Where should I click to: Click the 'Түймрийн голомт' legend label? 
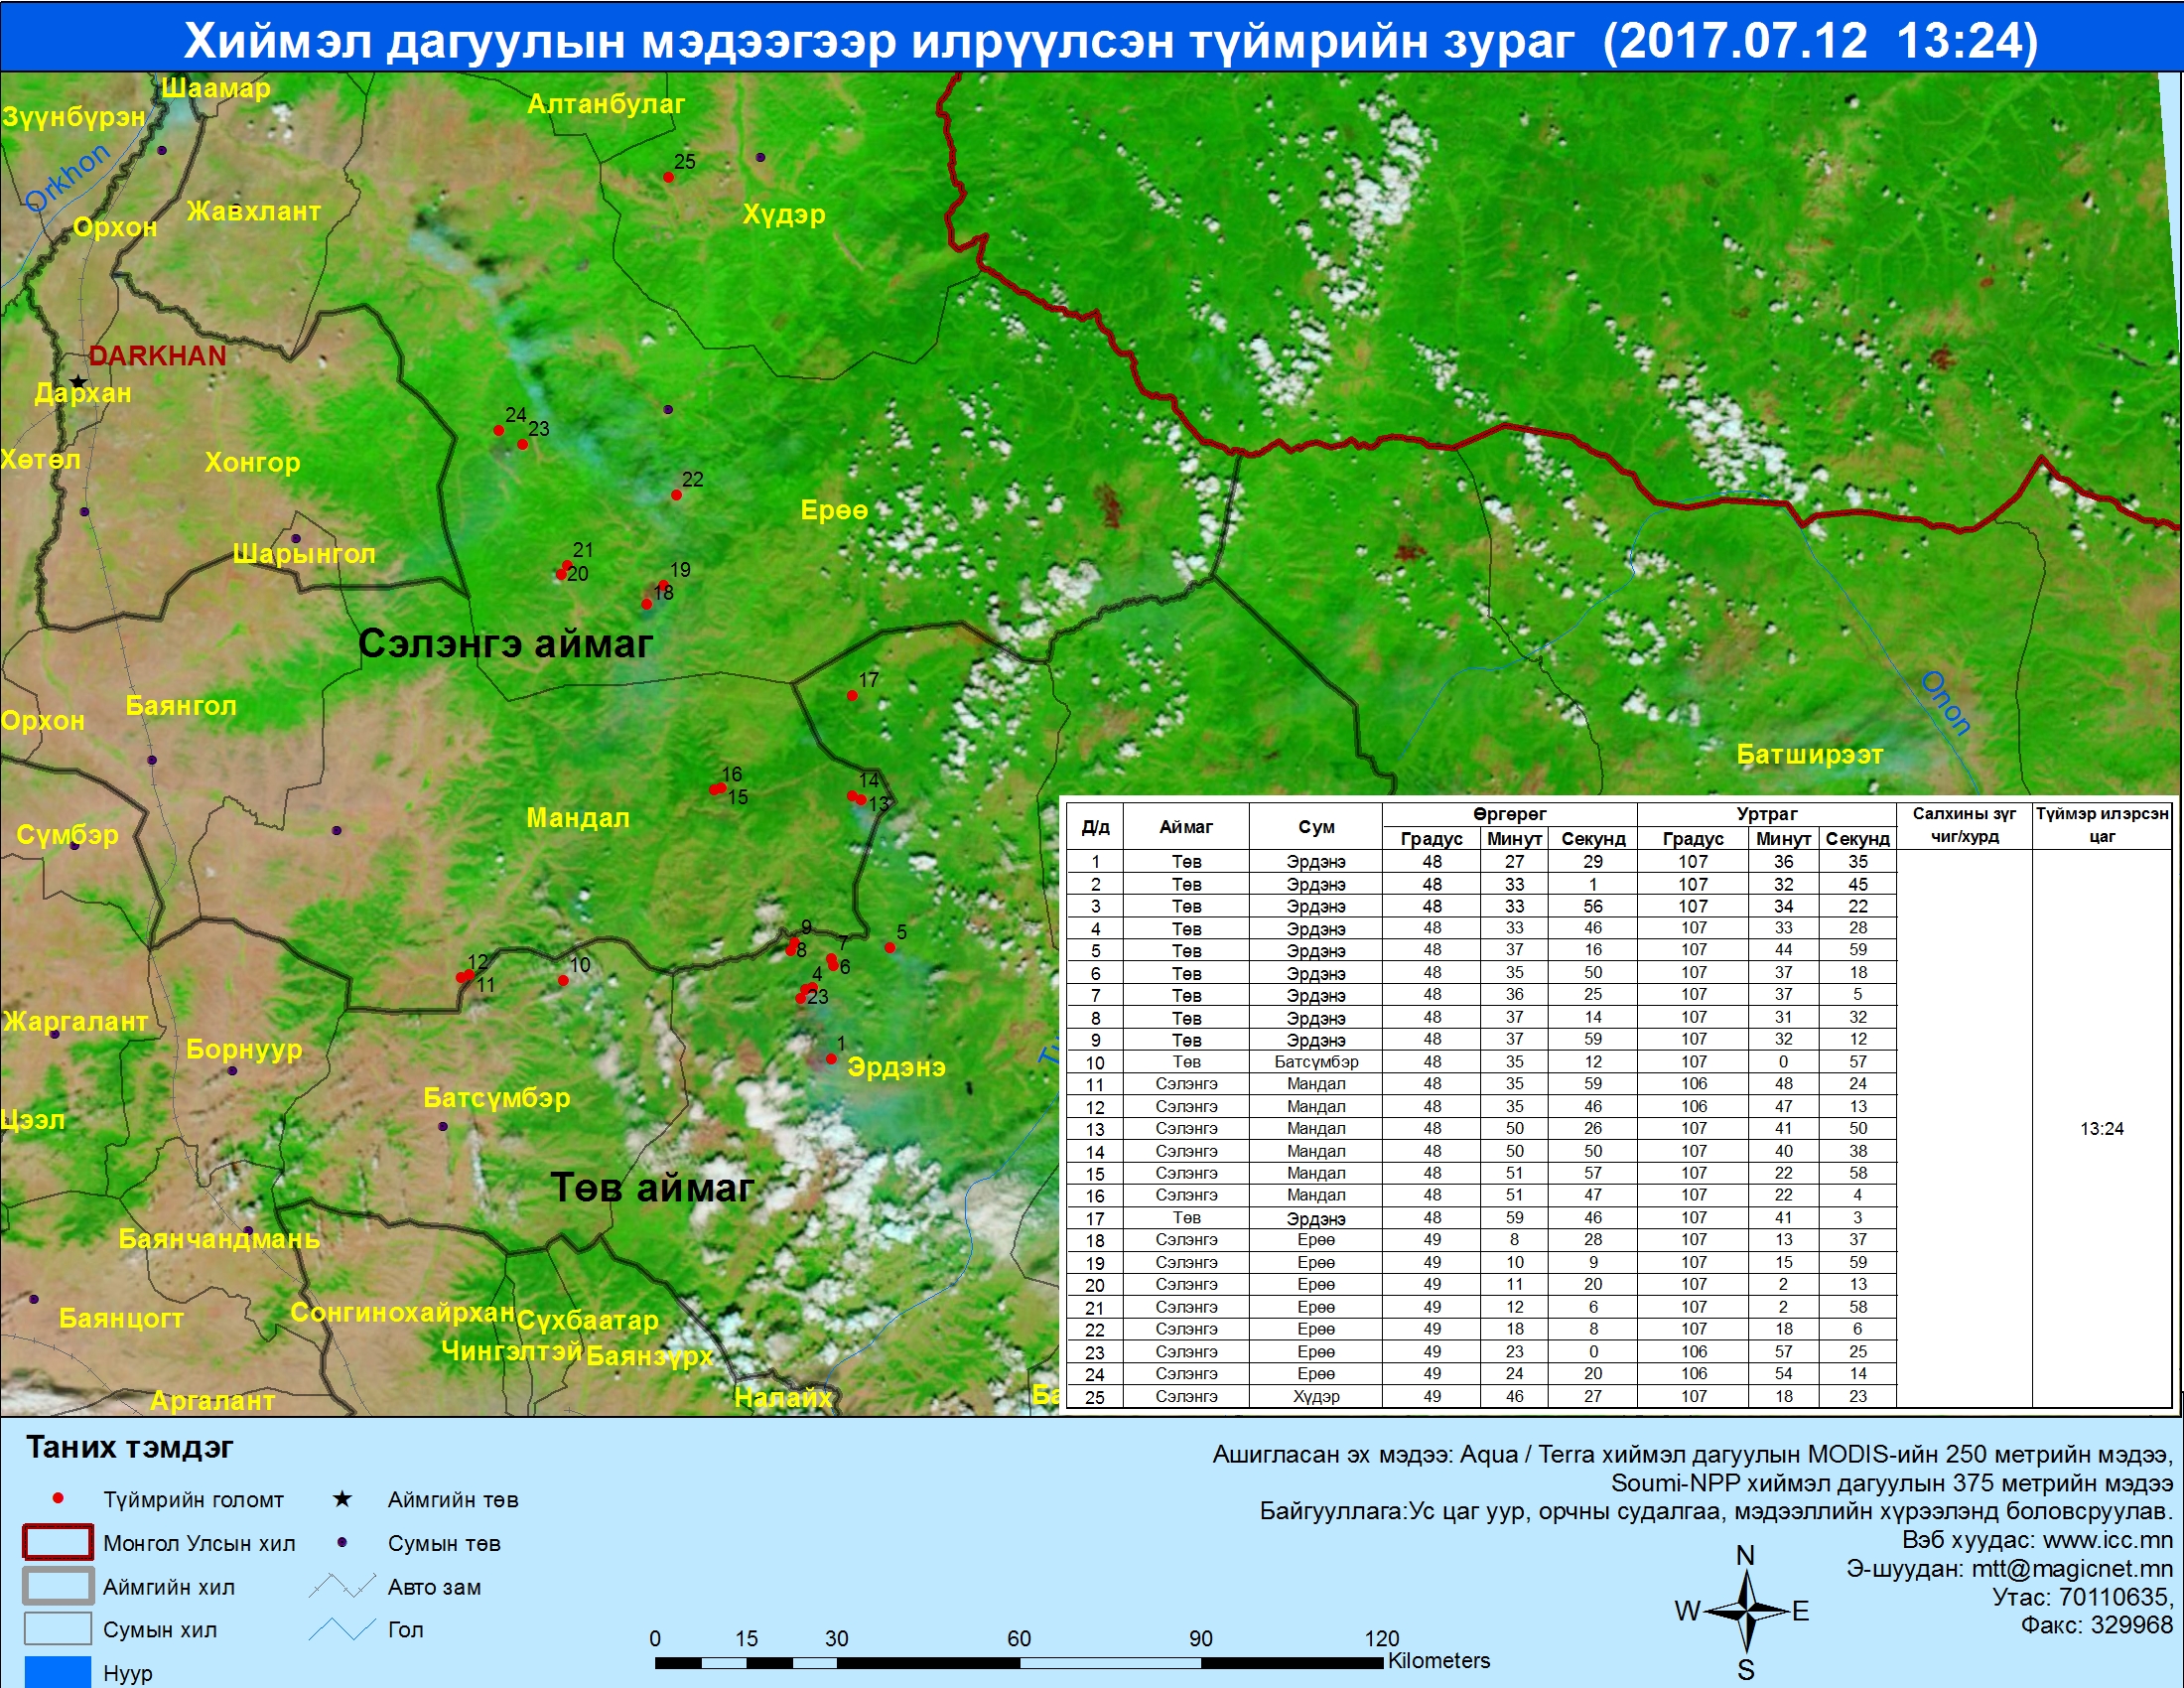pyautogui.click(x=194, y=1499)
